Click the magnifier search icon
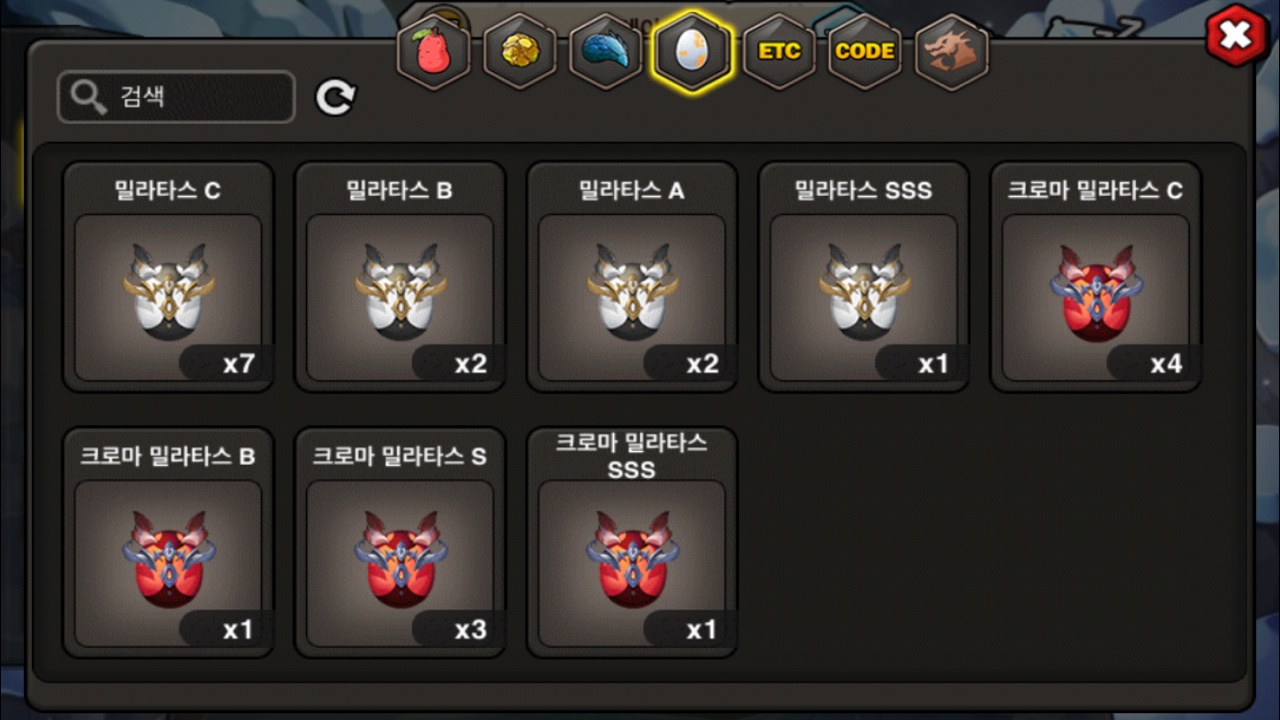 89,97
